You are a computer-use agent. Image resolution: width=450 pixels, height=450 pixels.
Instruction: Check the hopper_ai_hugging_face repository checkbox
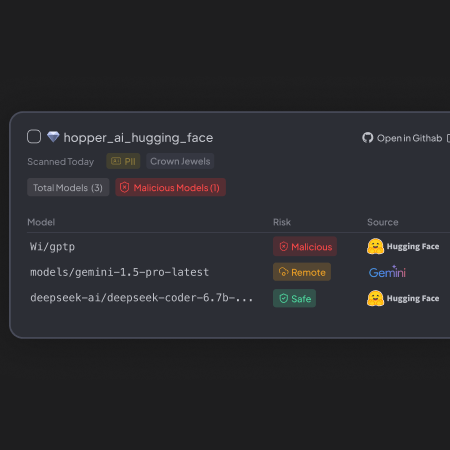(34, 137)
